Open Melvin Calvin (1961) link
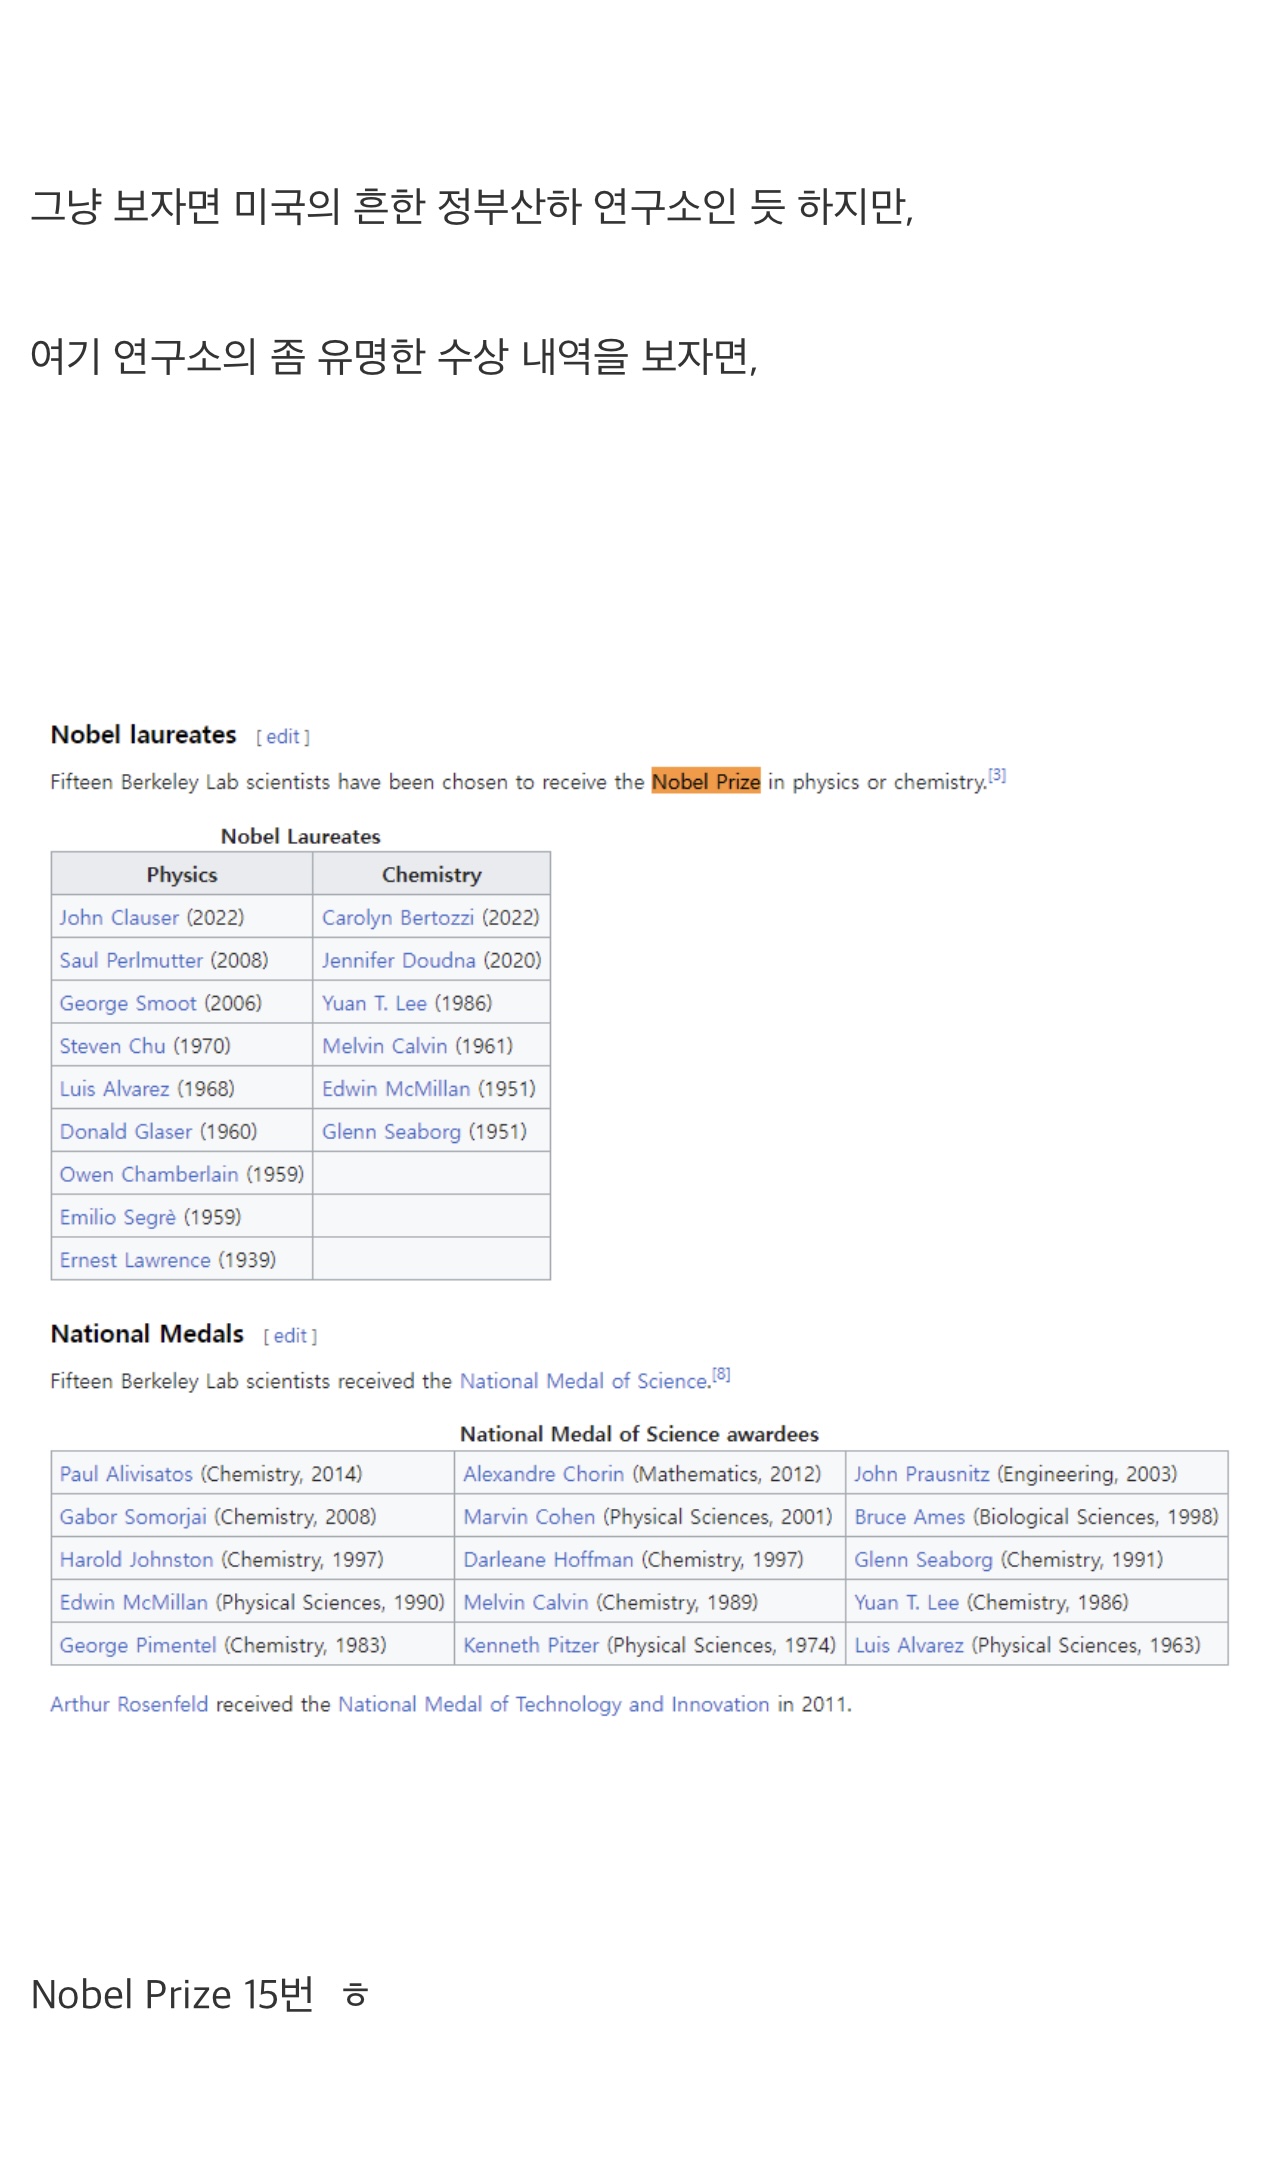 pyautogui.click(x=384, y=1046)
